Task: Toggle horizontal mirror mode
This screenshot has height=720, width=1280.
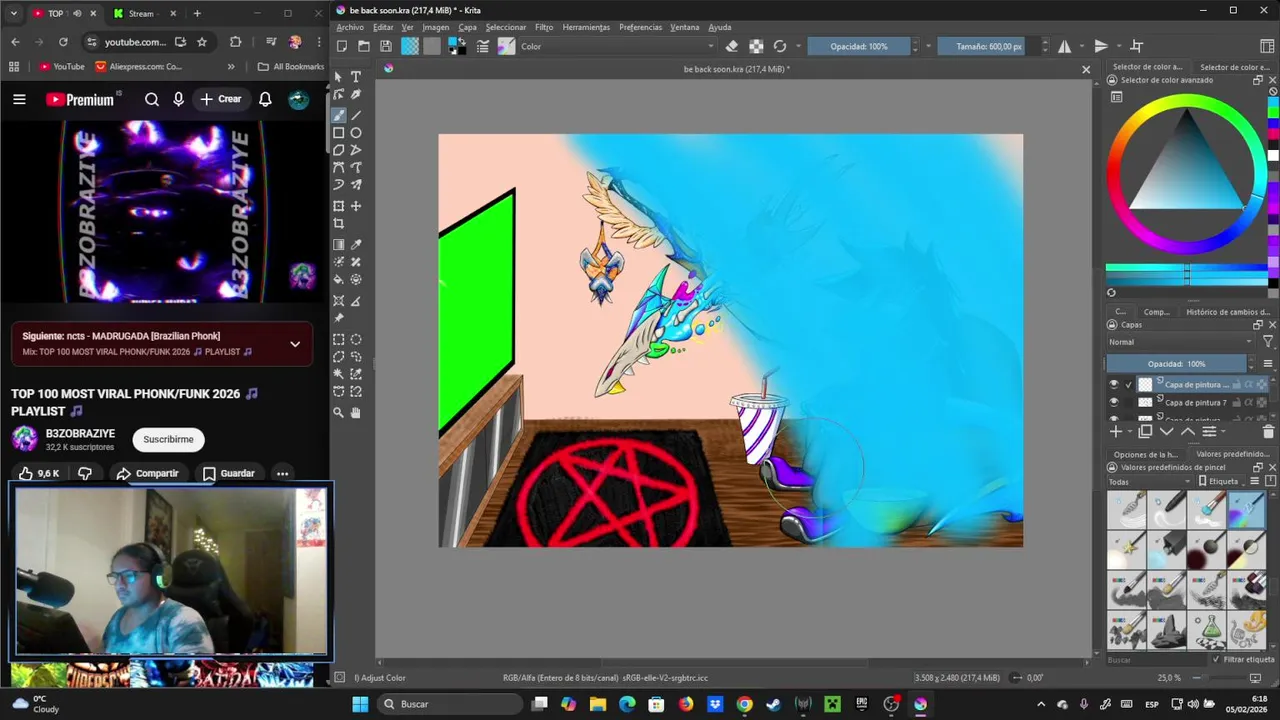Action: click(x=1064, y=46)
